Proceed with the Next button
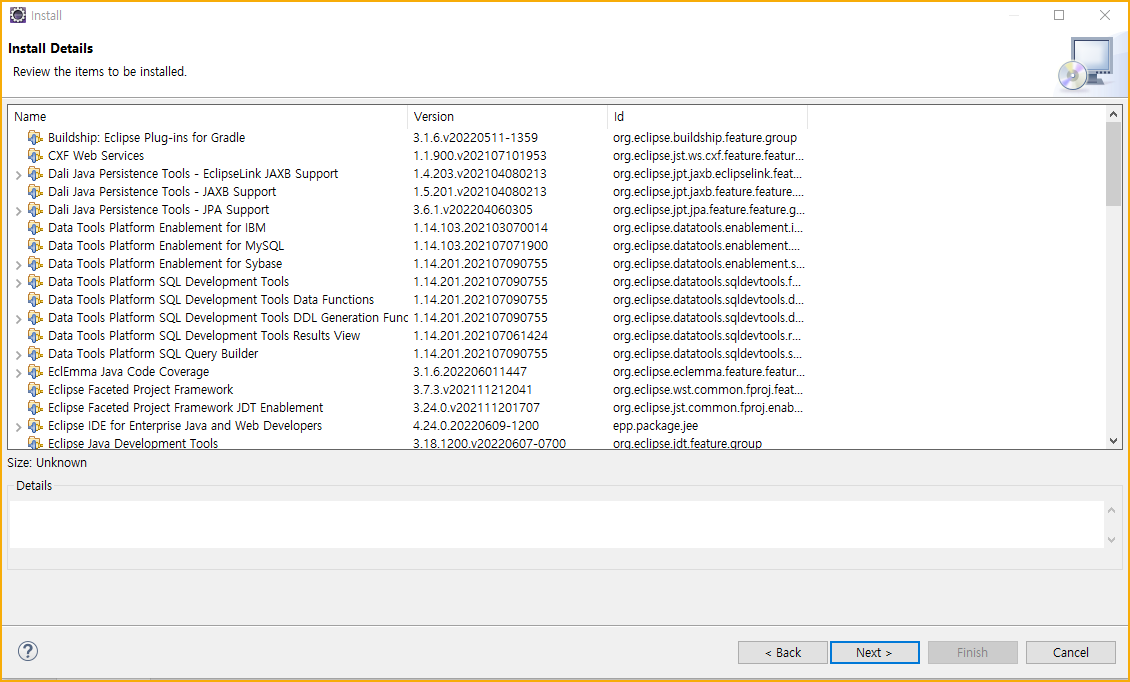Viewport: 1130px width, 682px height. click(874, 652)
